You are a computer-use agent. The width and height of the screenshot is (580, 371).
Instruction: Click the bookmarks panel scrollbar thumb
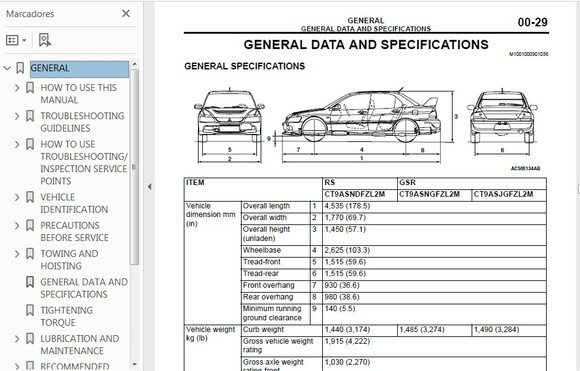pyautogui.click(x=134, y=166)
